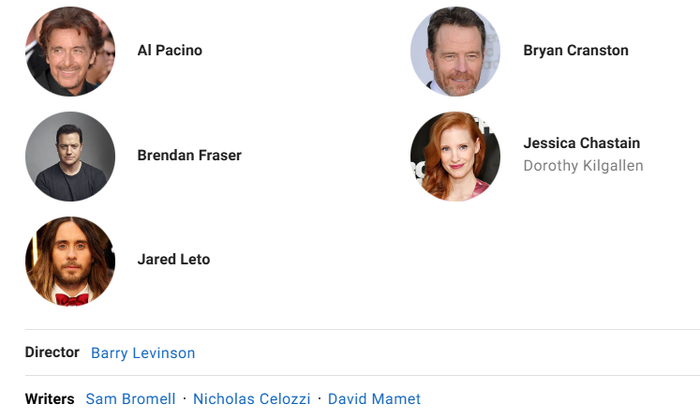The height and width of the screenshot is (419, 700).
Task: Click the Writers label
Action: pyautogui.click(x=49, y=399)
